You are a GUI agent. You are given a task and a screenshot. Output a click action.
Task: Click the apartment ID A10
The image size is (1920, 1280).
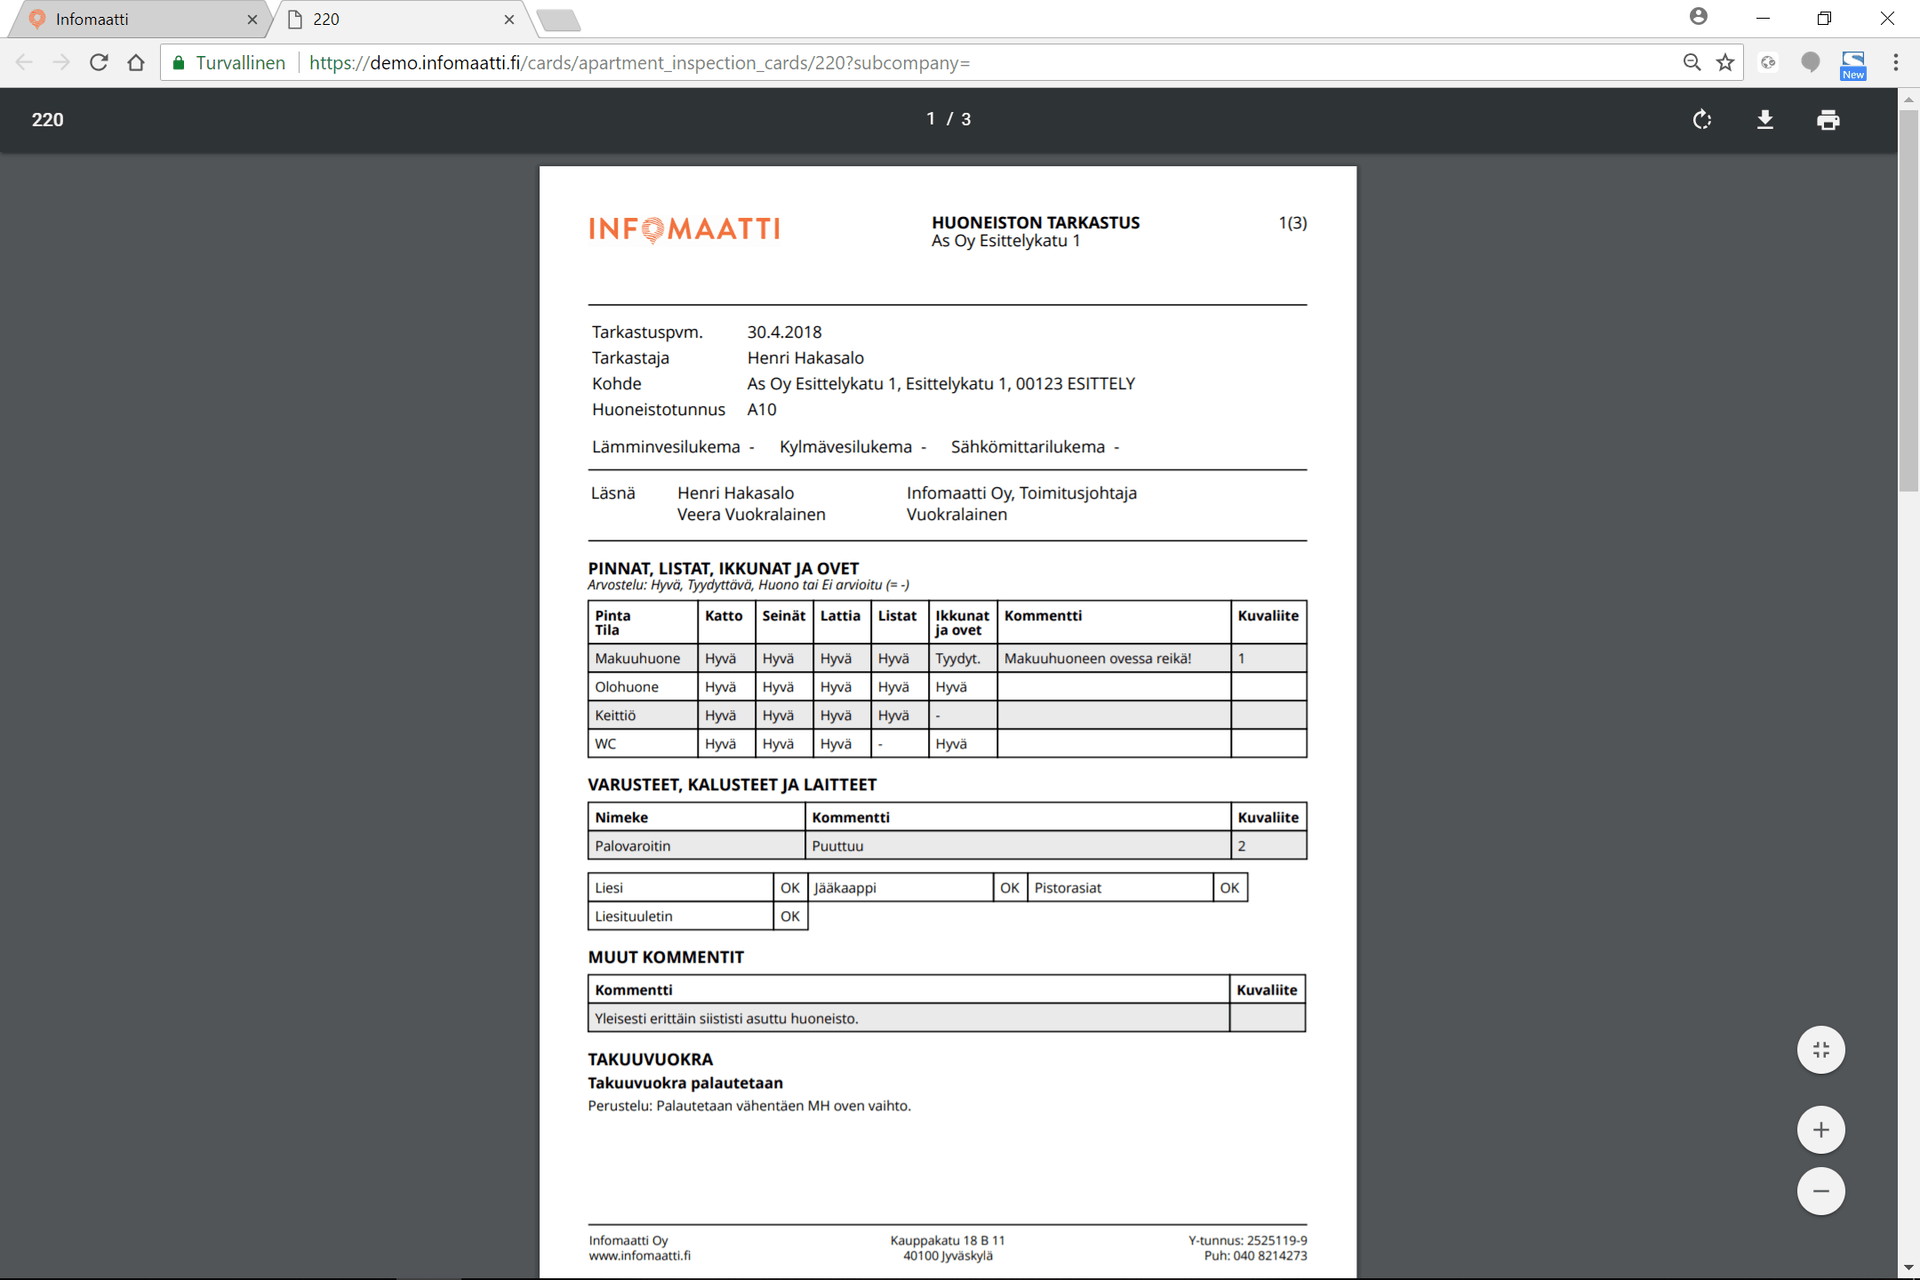pos(761,409)
